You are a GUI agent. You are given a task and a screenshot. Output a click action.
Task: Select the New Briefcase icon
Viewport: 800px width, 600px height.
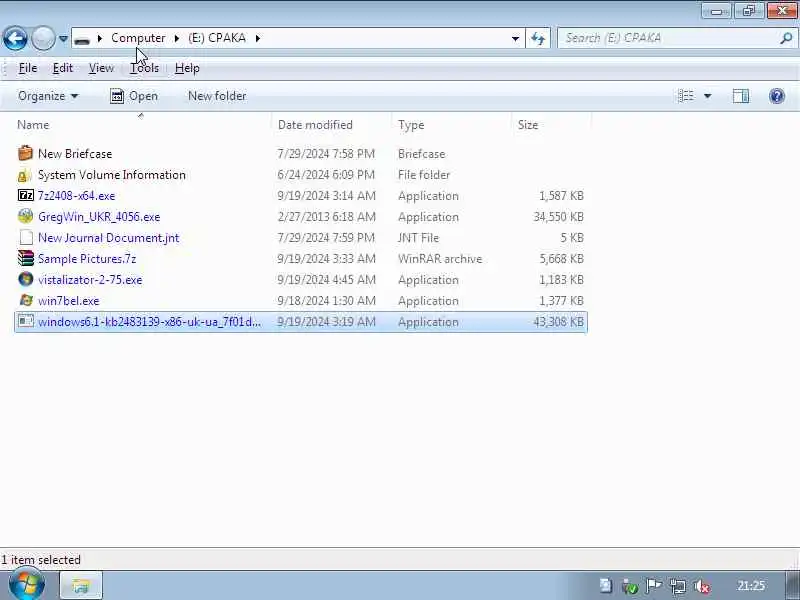point(25,153)
